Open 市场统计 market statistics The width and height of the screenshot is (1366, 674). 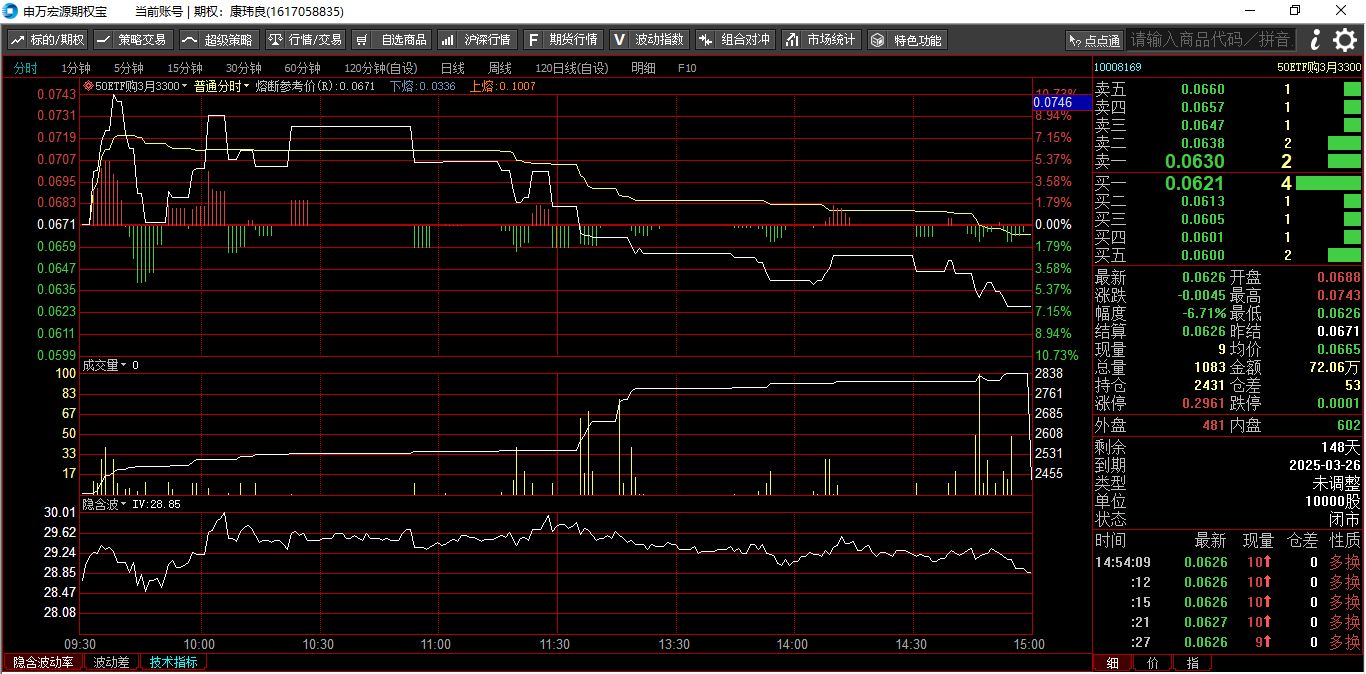click(x=821, y=40)
